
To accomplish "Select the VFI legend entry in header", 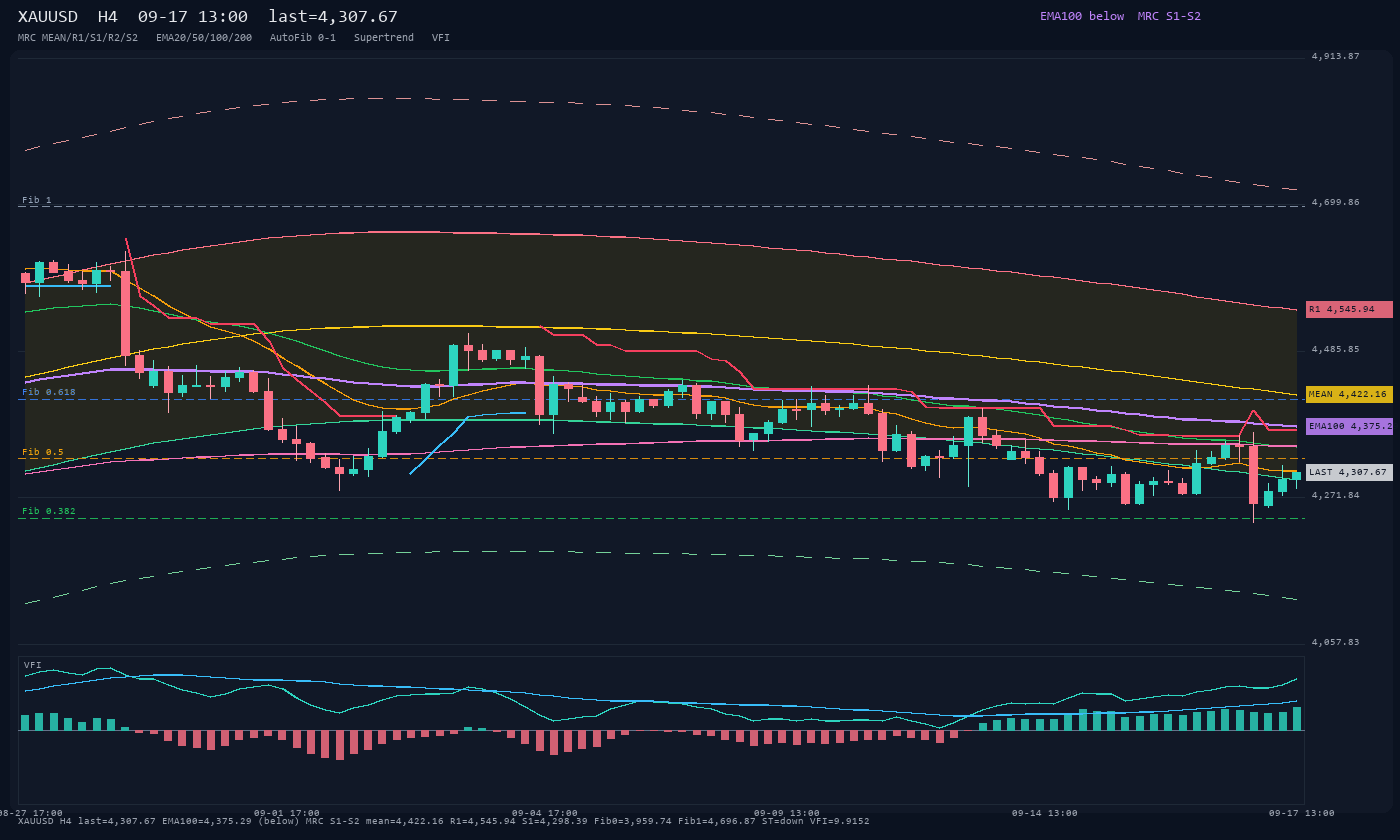I will pyautogui.click(x=441, y=38).
